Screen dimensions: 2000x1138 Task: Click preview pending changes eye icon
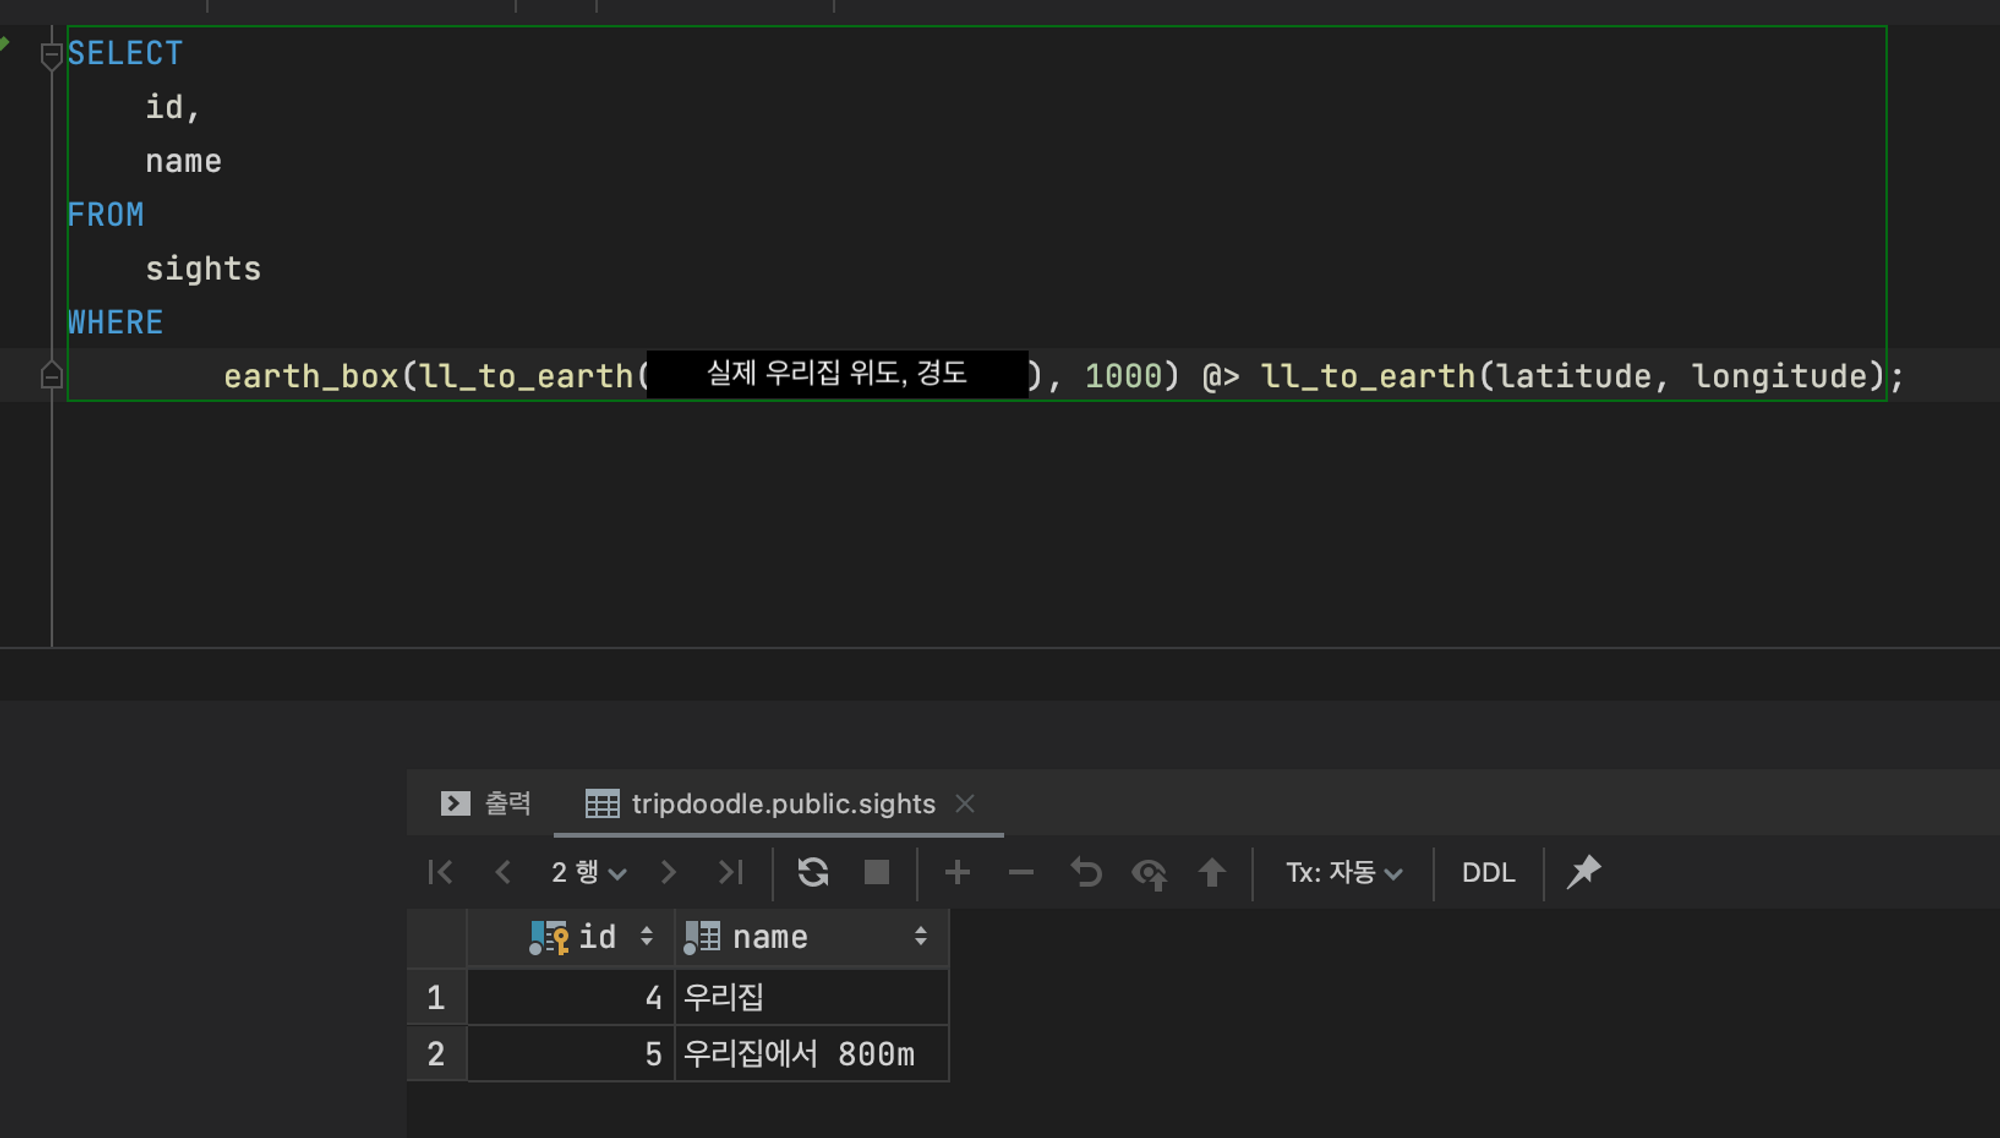(x=1149, y=873)
